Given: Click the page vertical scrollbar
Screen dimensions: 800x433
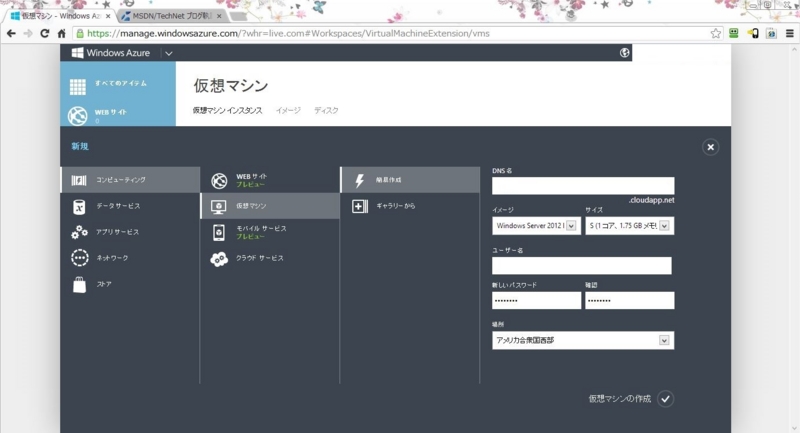Looking at the screenshot, I should (794, 239).
